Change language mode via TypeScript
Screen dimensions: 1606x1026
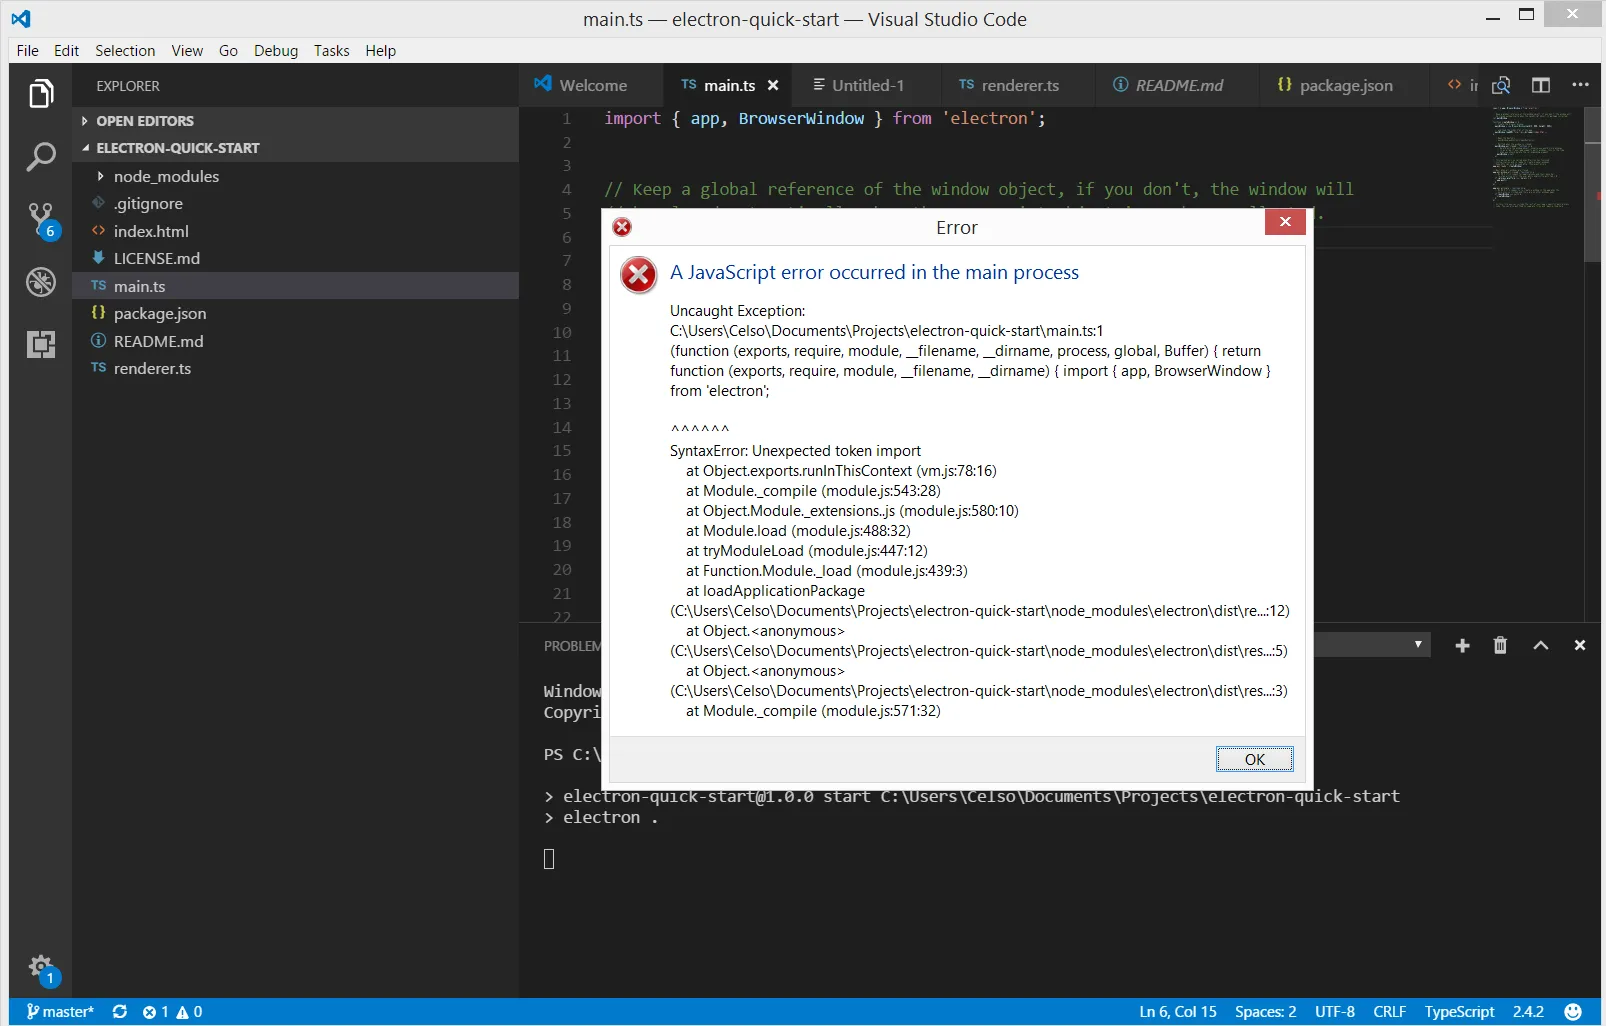(x=1459, y=1012)
